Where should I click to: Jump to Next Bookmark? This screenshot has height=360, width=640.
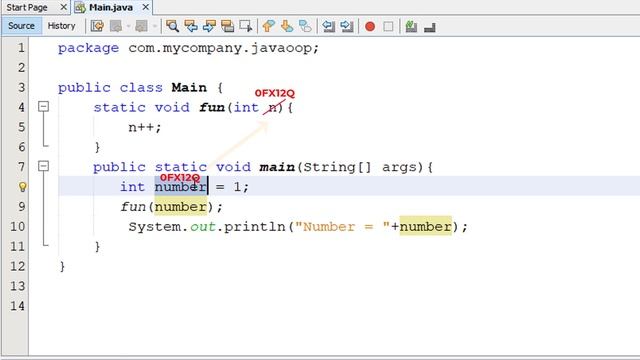click(287, 27)
